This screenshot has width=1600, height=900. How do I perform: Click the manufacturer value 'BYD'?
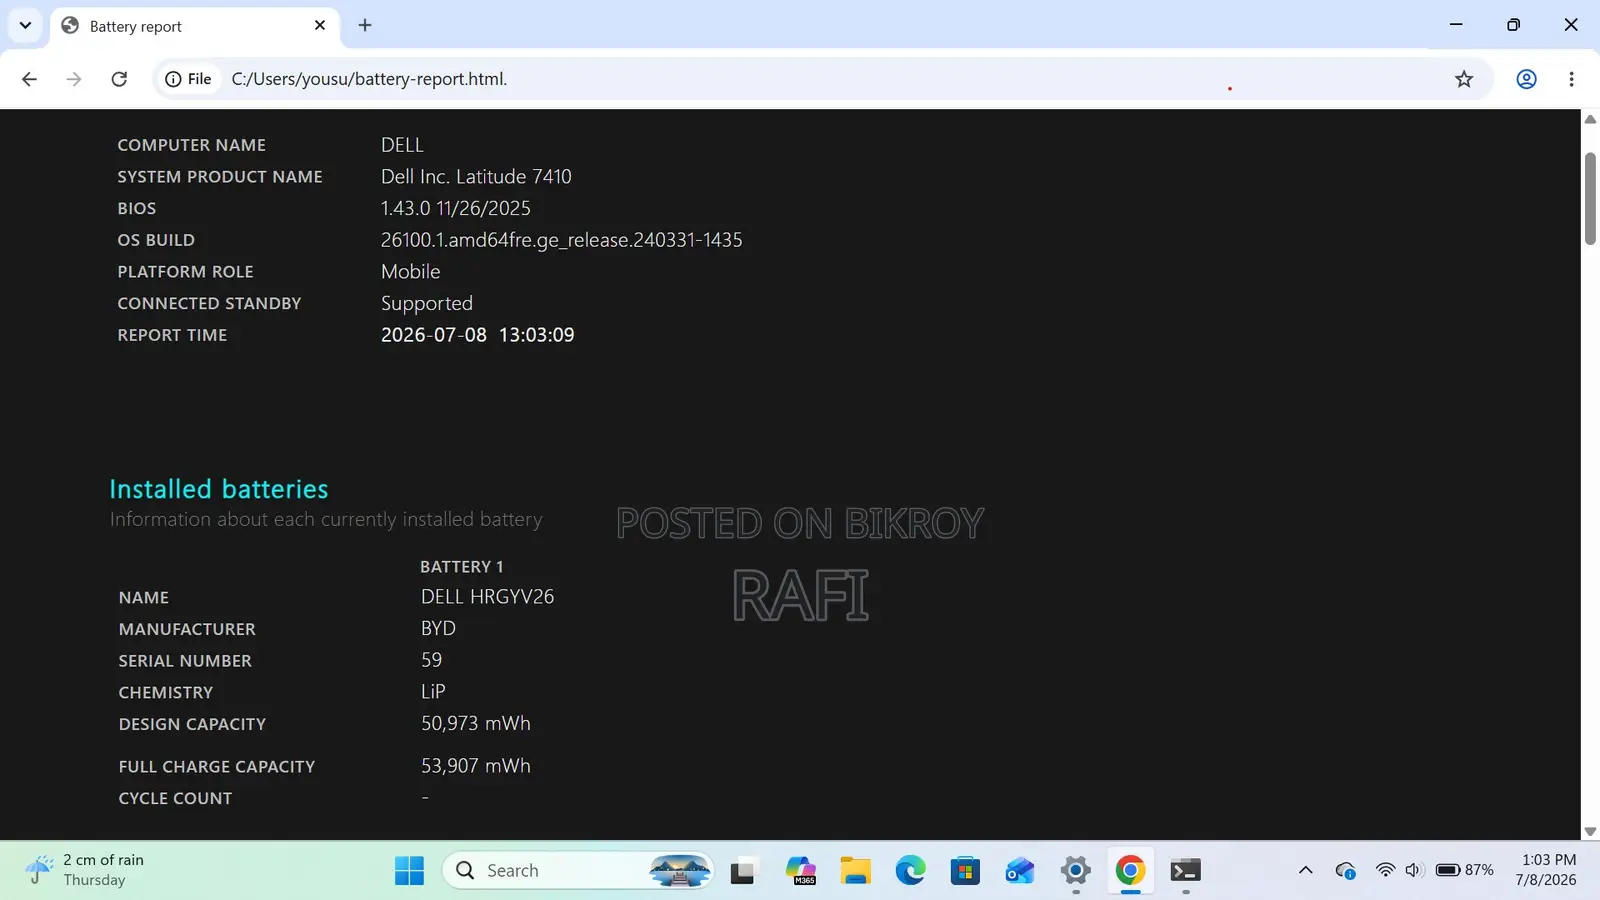(x=438, y=629)
